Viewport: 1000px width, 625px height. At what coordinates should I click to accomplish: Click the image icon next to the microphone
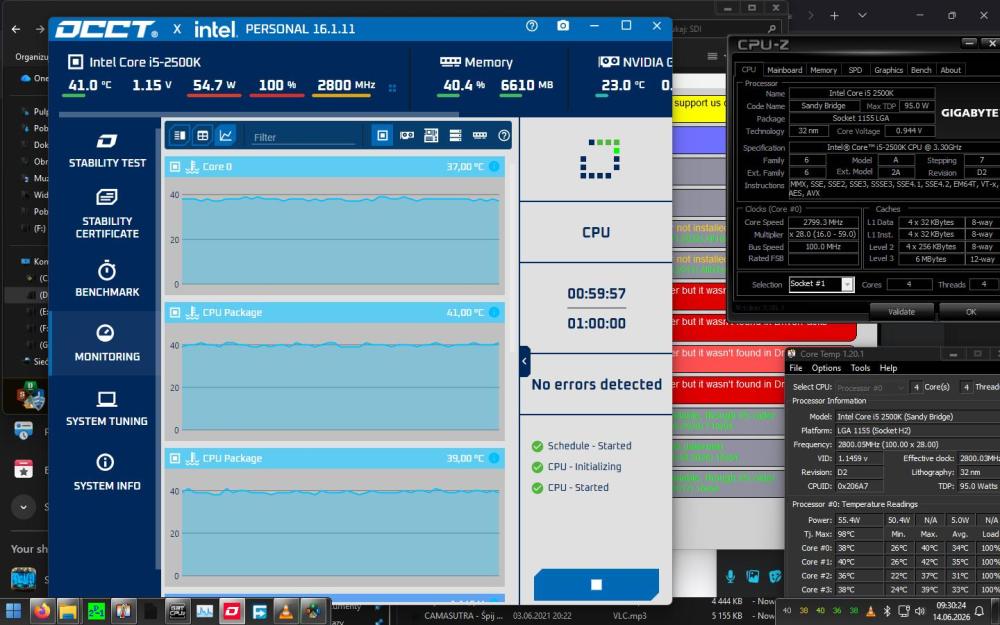pos(753,577)
